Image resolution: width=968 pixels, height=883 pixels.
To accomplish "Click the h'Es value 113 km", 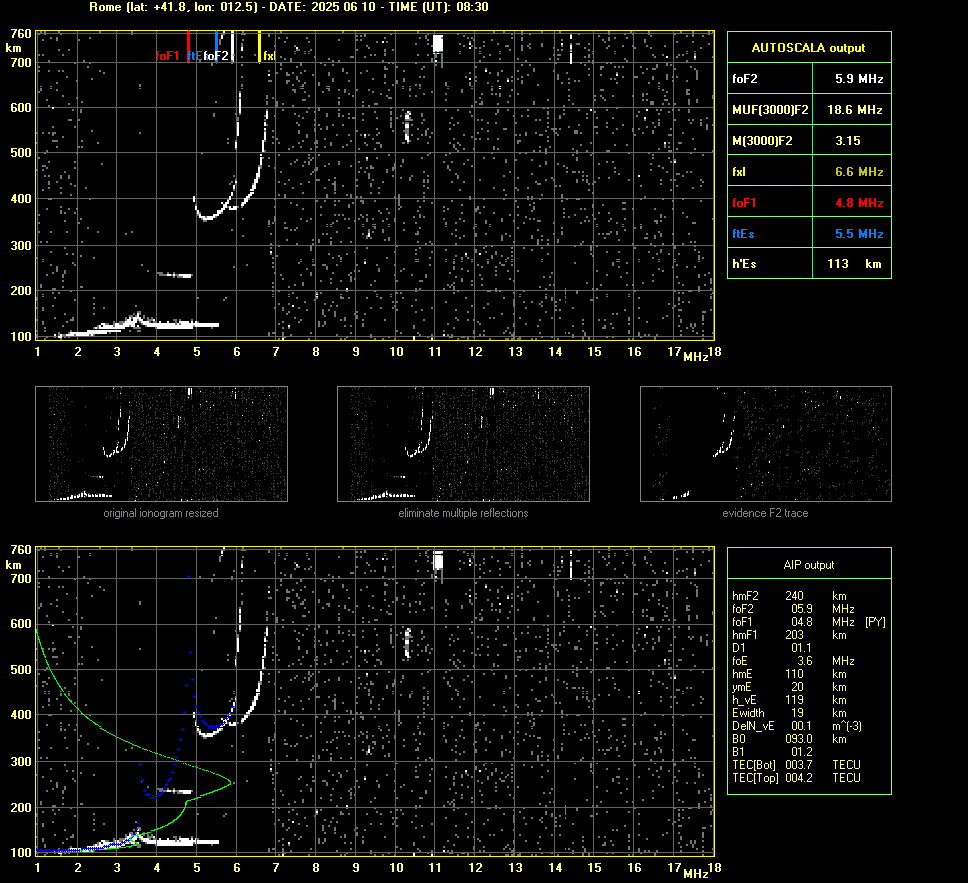I will (x=854, y=264).
